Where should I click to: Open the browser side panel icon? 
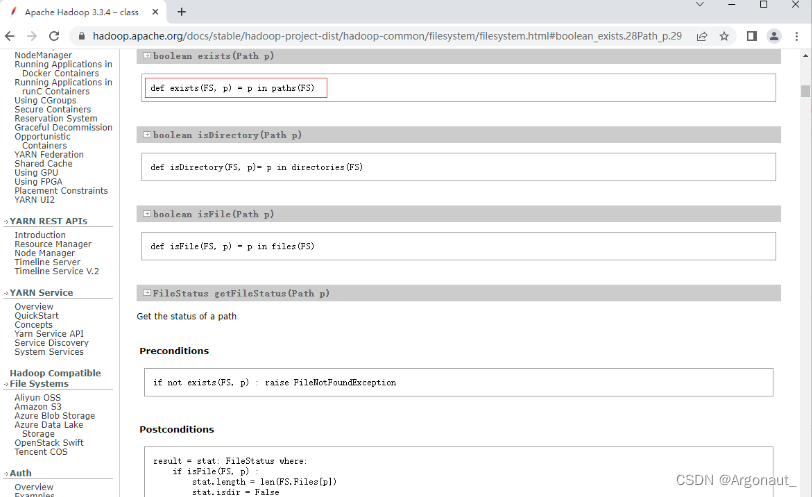click(x=751, y=36)
